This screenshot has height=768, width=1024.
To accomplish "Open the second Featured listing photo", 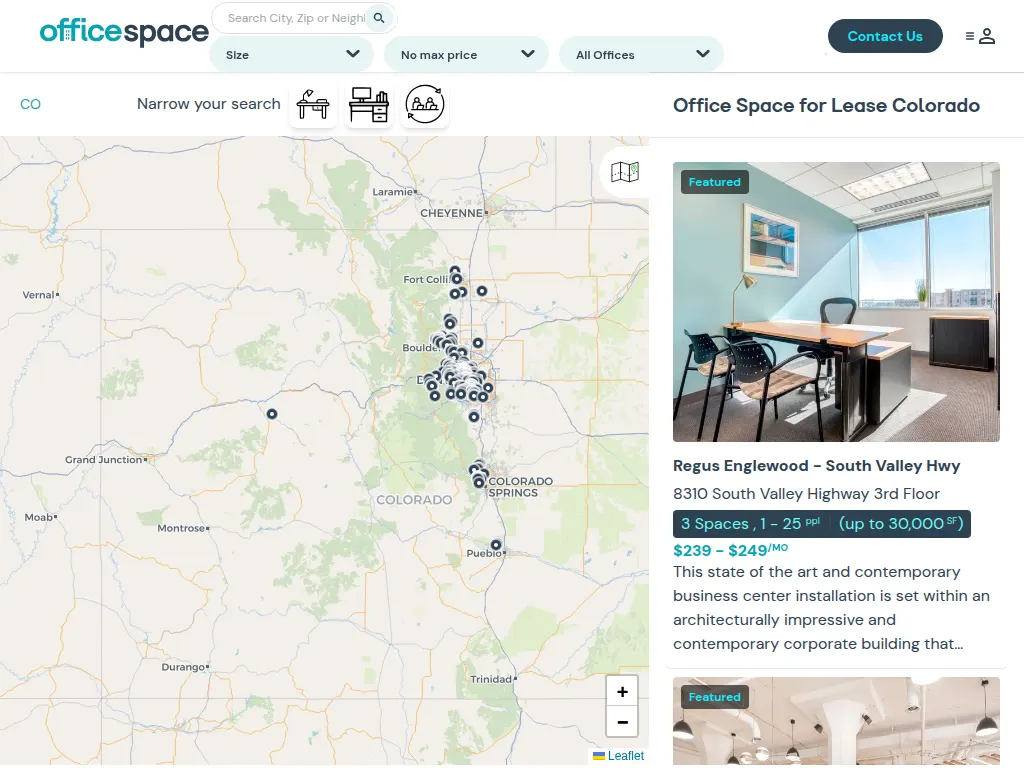I will point(836,721).
